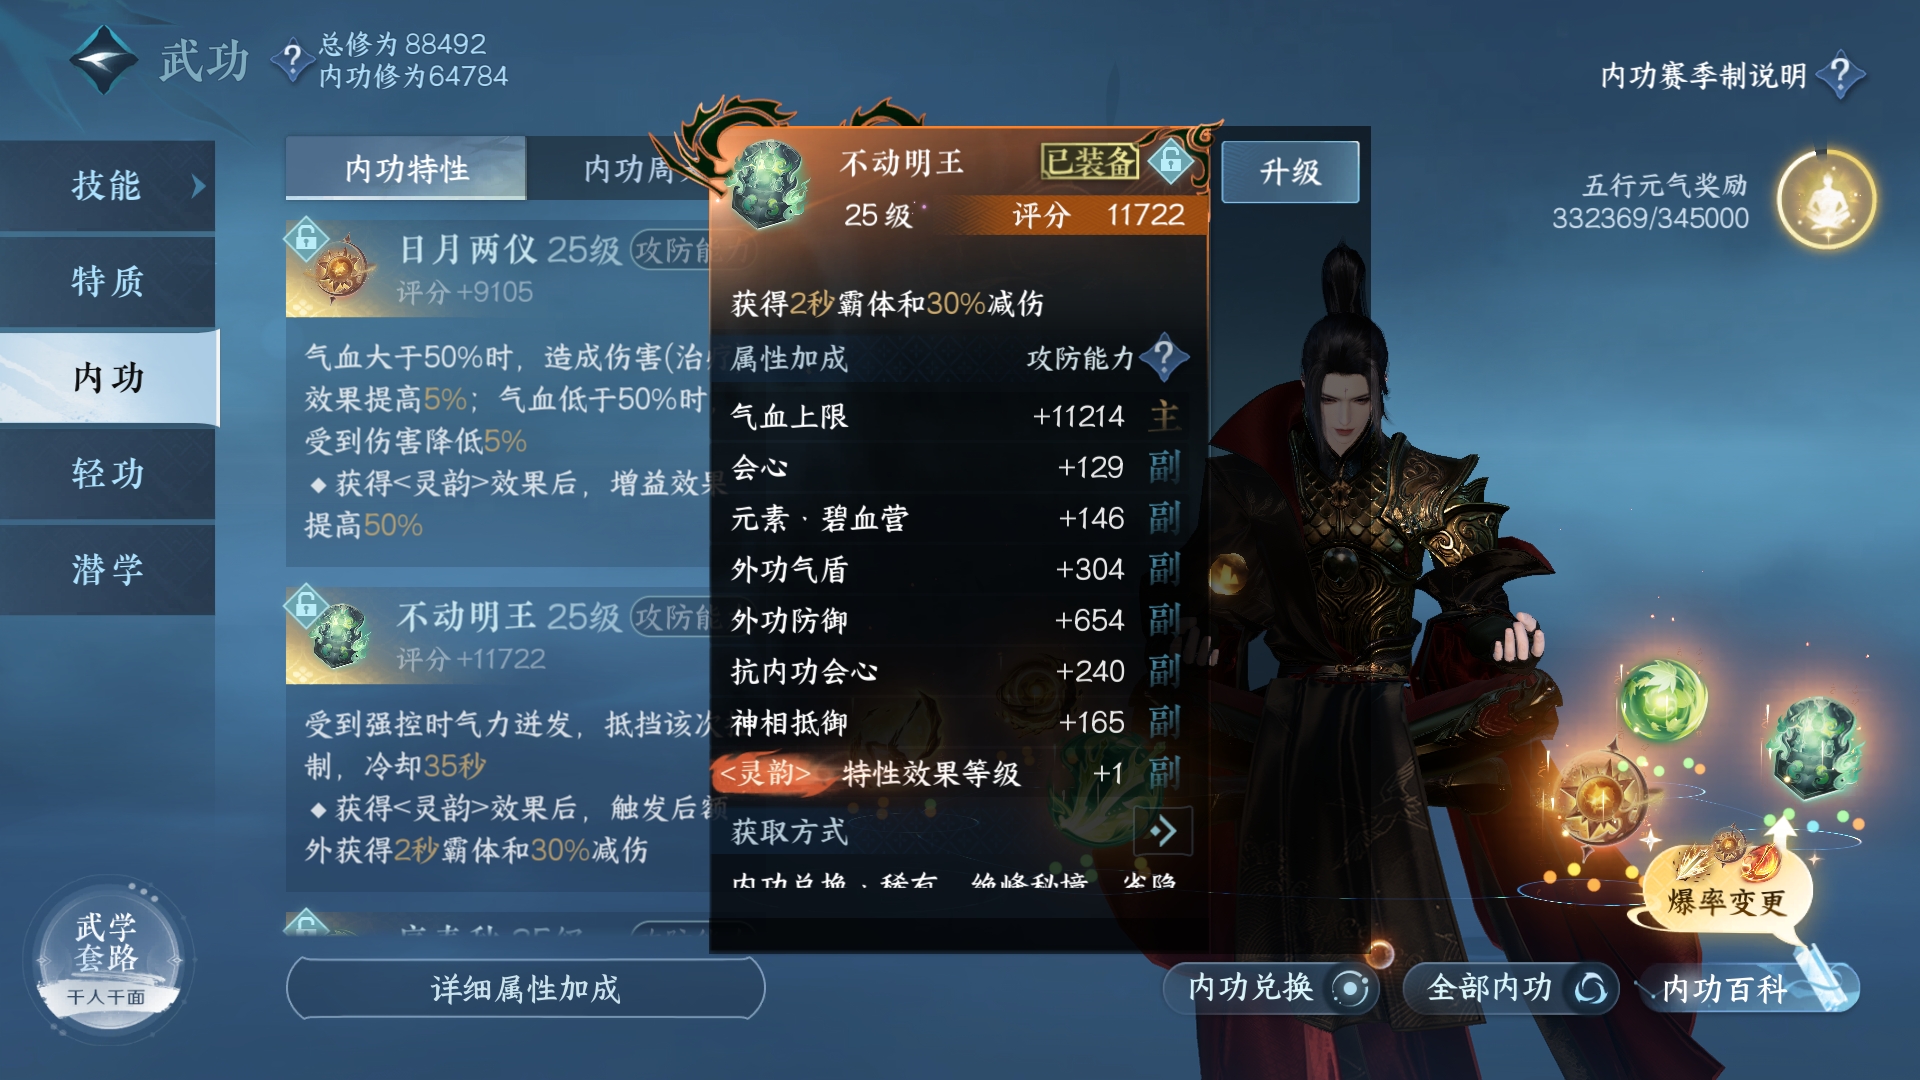Image resolution: width=1920 pixels, height=1080 pixels.
Task: Expand 获取方式 arrow button
Action: pyautogui.click(x=1162, y=831)
